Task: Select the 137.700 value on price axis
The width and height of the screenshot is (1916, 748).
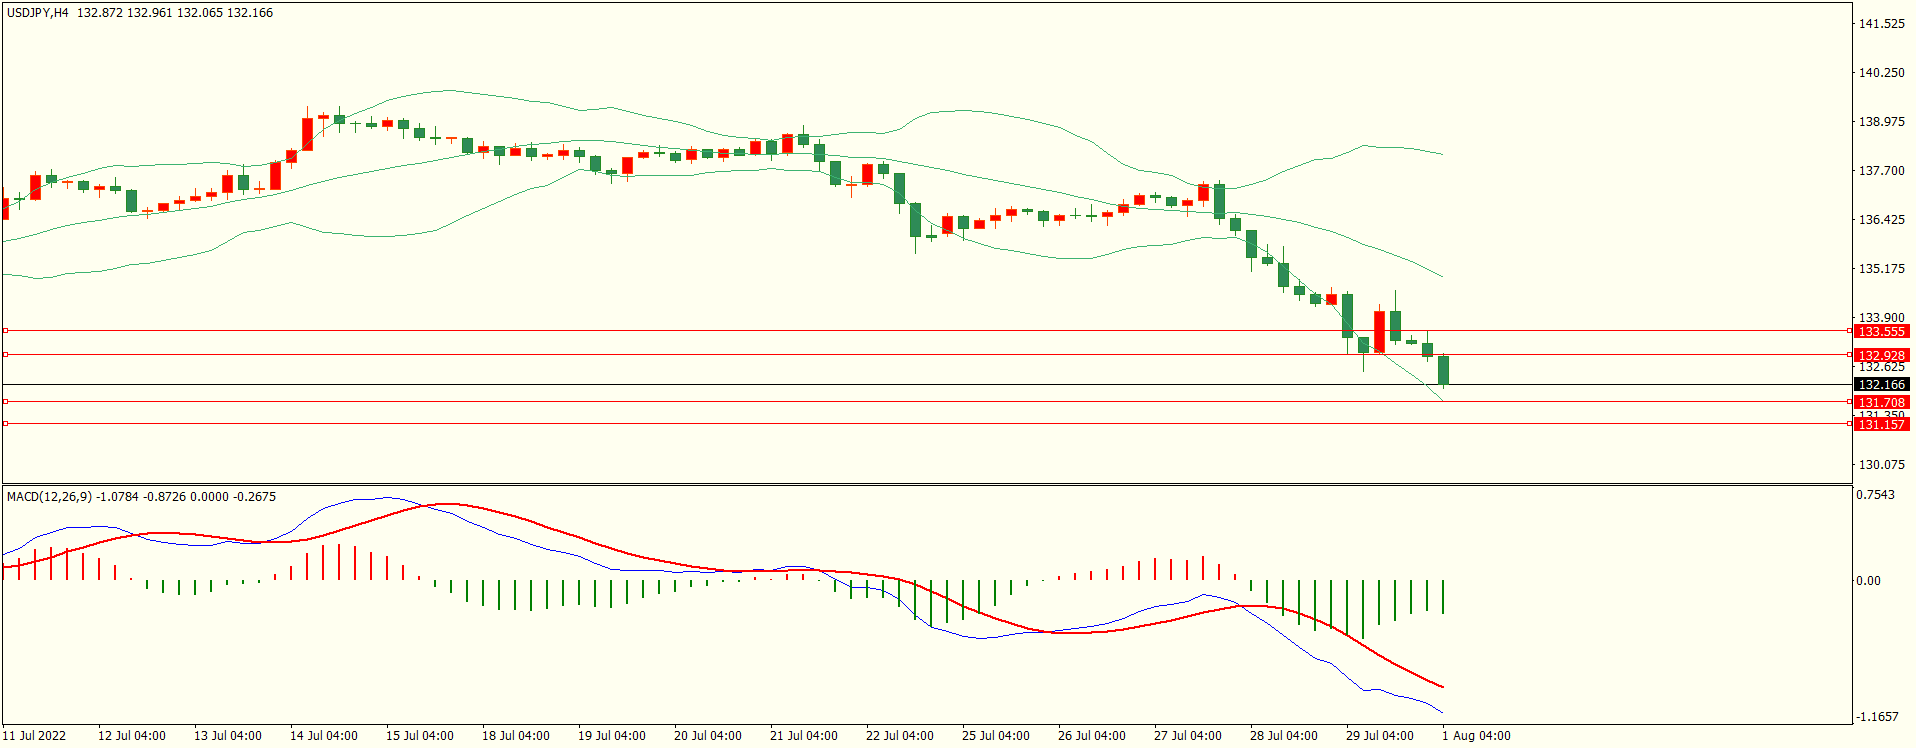Action: point(1881,171)
